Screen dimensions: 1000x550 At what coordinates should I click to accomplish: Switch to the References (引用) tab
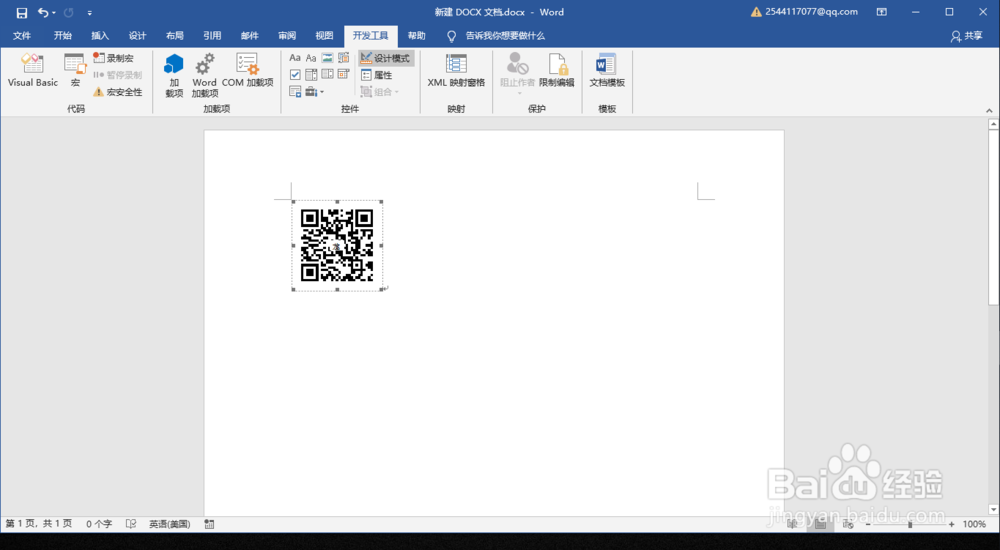pos(212,36)
